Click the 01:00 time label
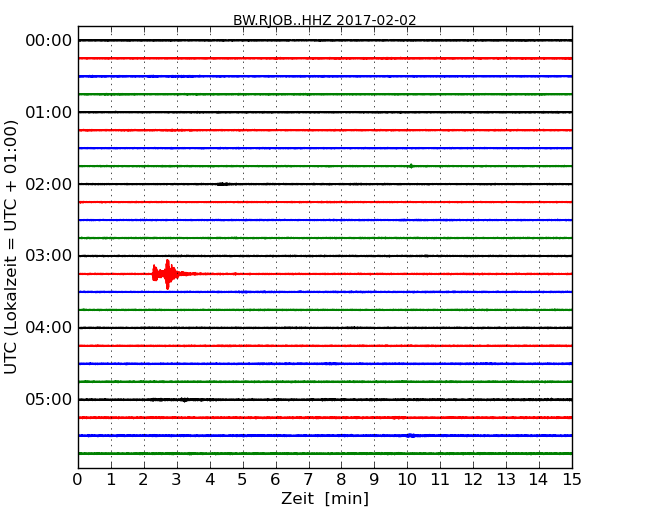The height and width of the screenshot is (520, 650). (49, 112)
